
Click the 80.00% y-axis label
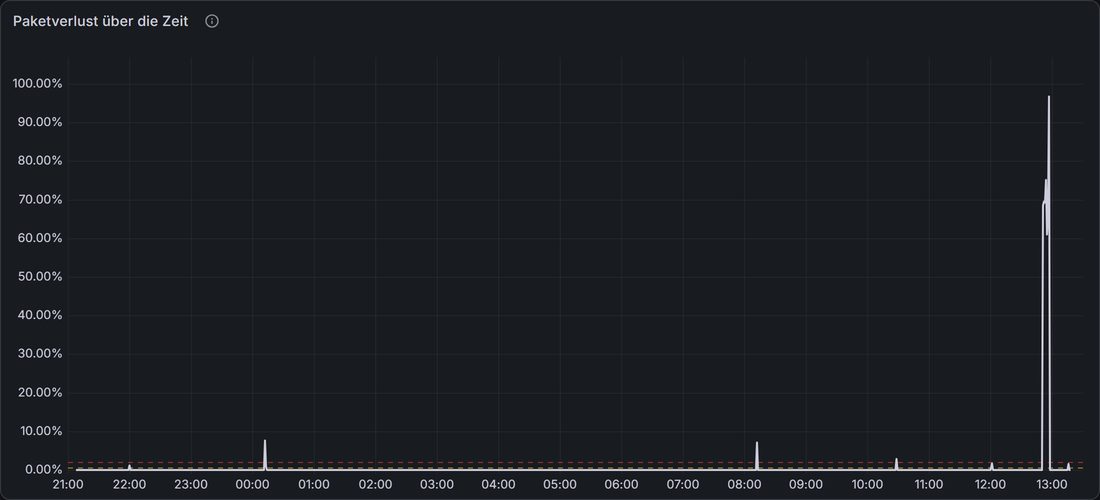tap(40, 161)
